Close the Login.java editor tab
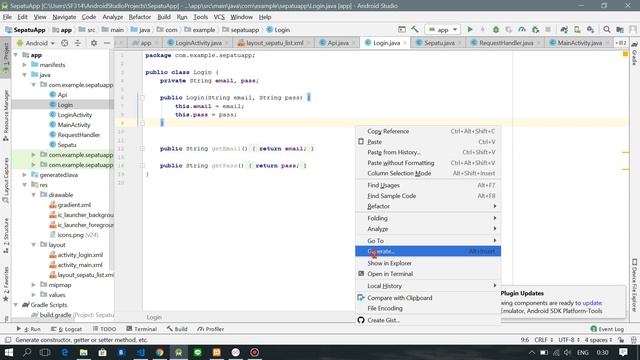This screenshot has width=640, height=360. 405,43
